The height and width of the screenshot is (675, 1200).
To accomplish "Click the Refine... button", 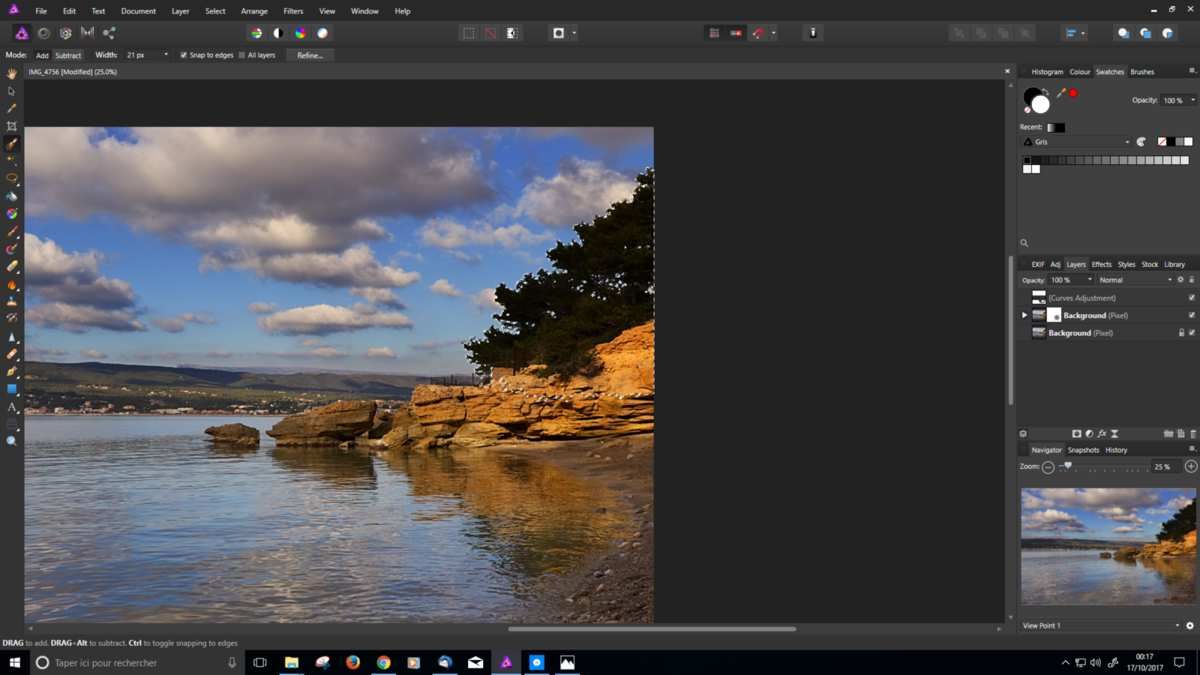I will pyautogui.click(x=310, y=55).
